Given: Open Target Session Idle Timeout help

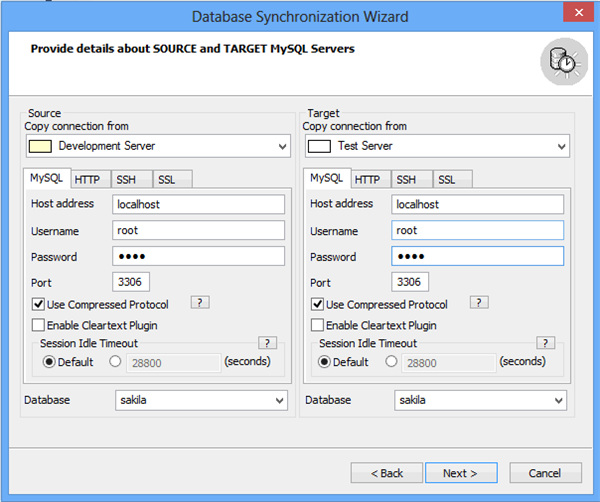Looking at the screenshot, I should (x=545, y=343).
